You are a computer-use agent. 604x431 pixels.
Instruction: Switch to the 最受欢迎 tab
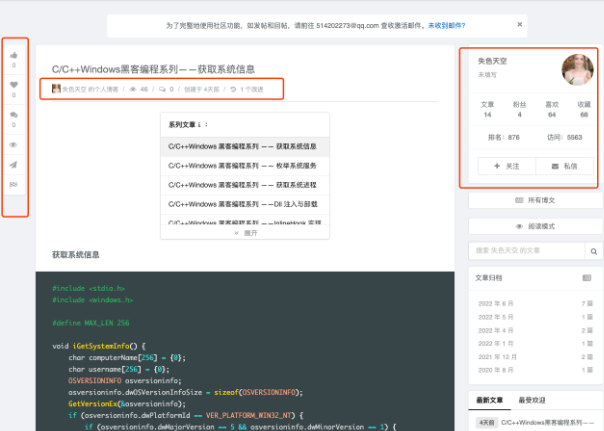532,400
